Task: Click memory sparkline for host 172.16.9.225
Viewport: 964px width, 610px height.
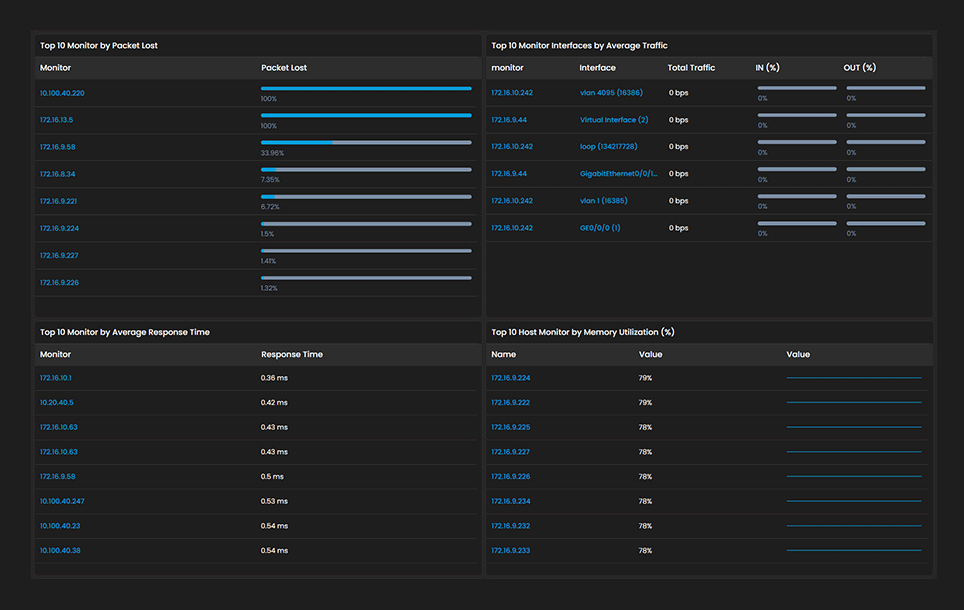Action: (854, 427)
